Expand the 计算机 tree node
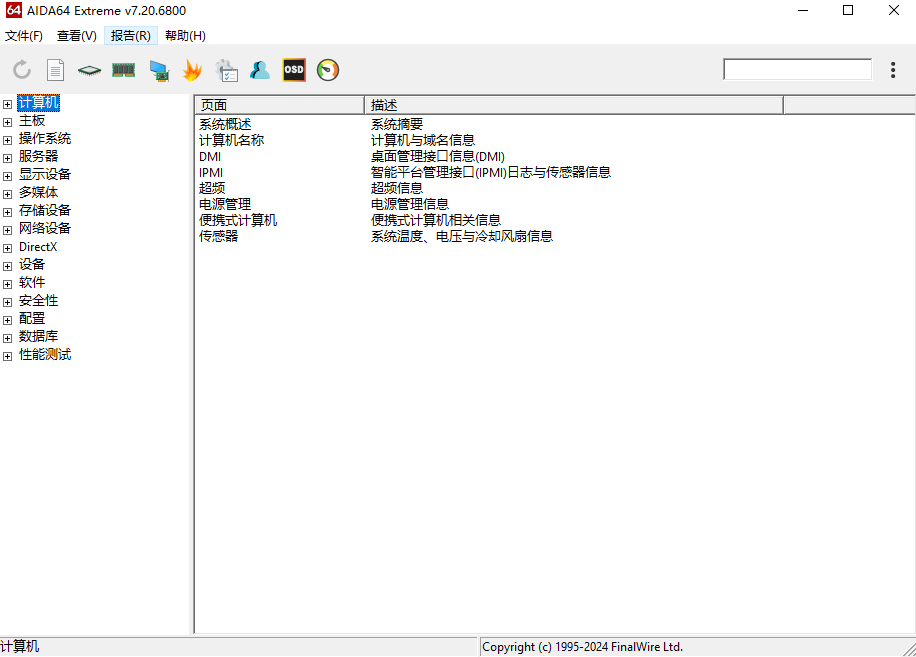This screenshot has width=916, height=657. (x=7, y=103)
